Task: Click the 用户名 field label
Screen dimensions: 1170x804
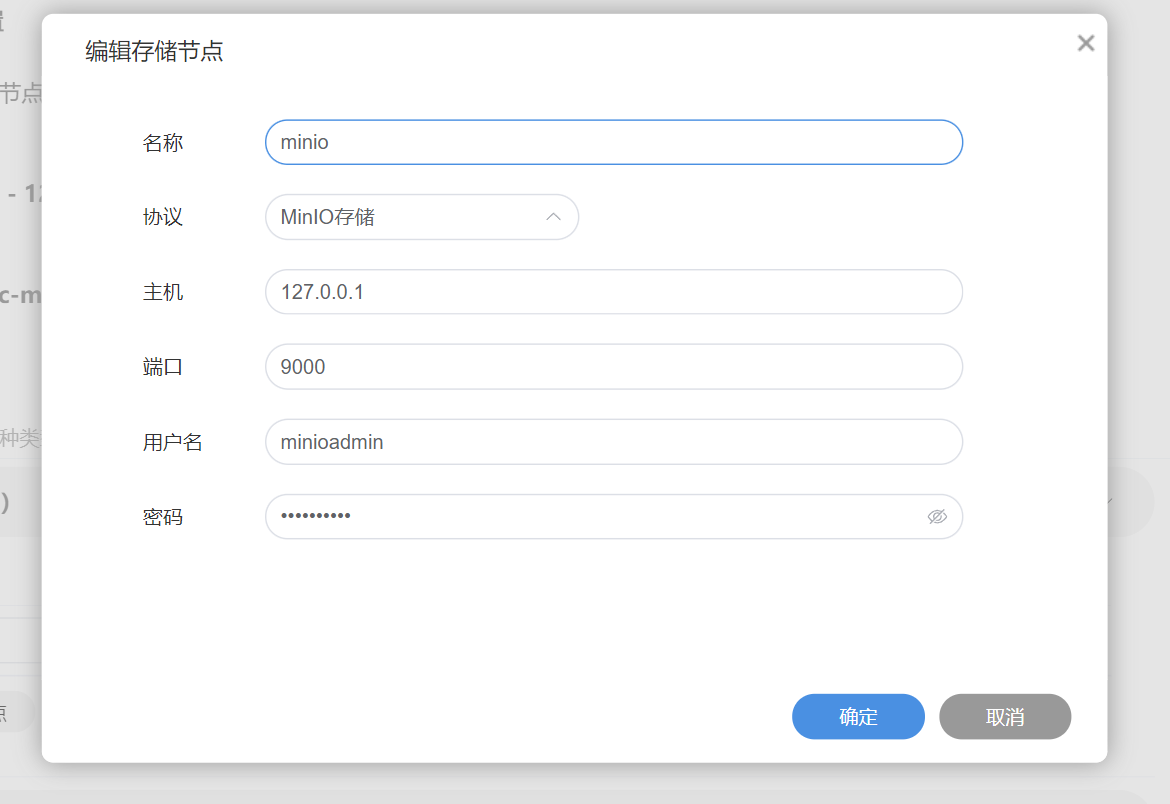Action: [x=173, y=442]
